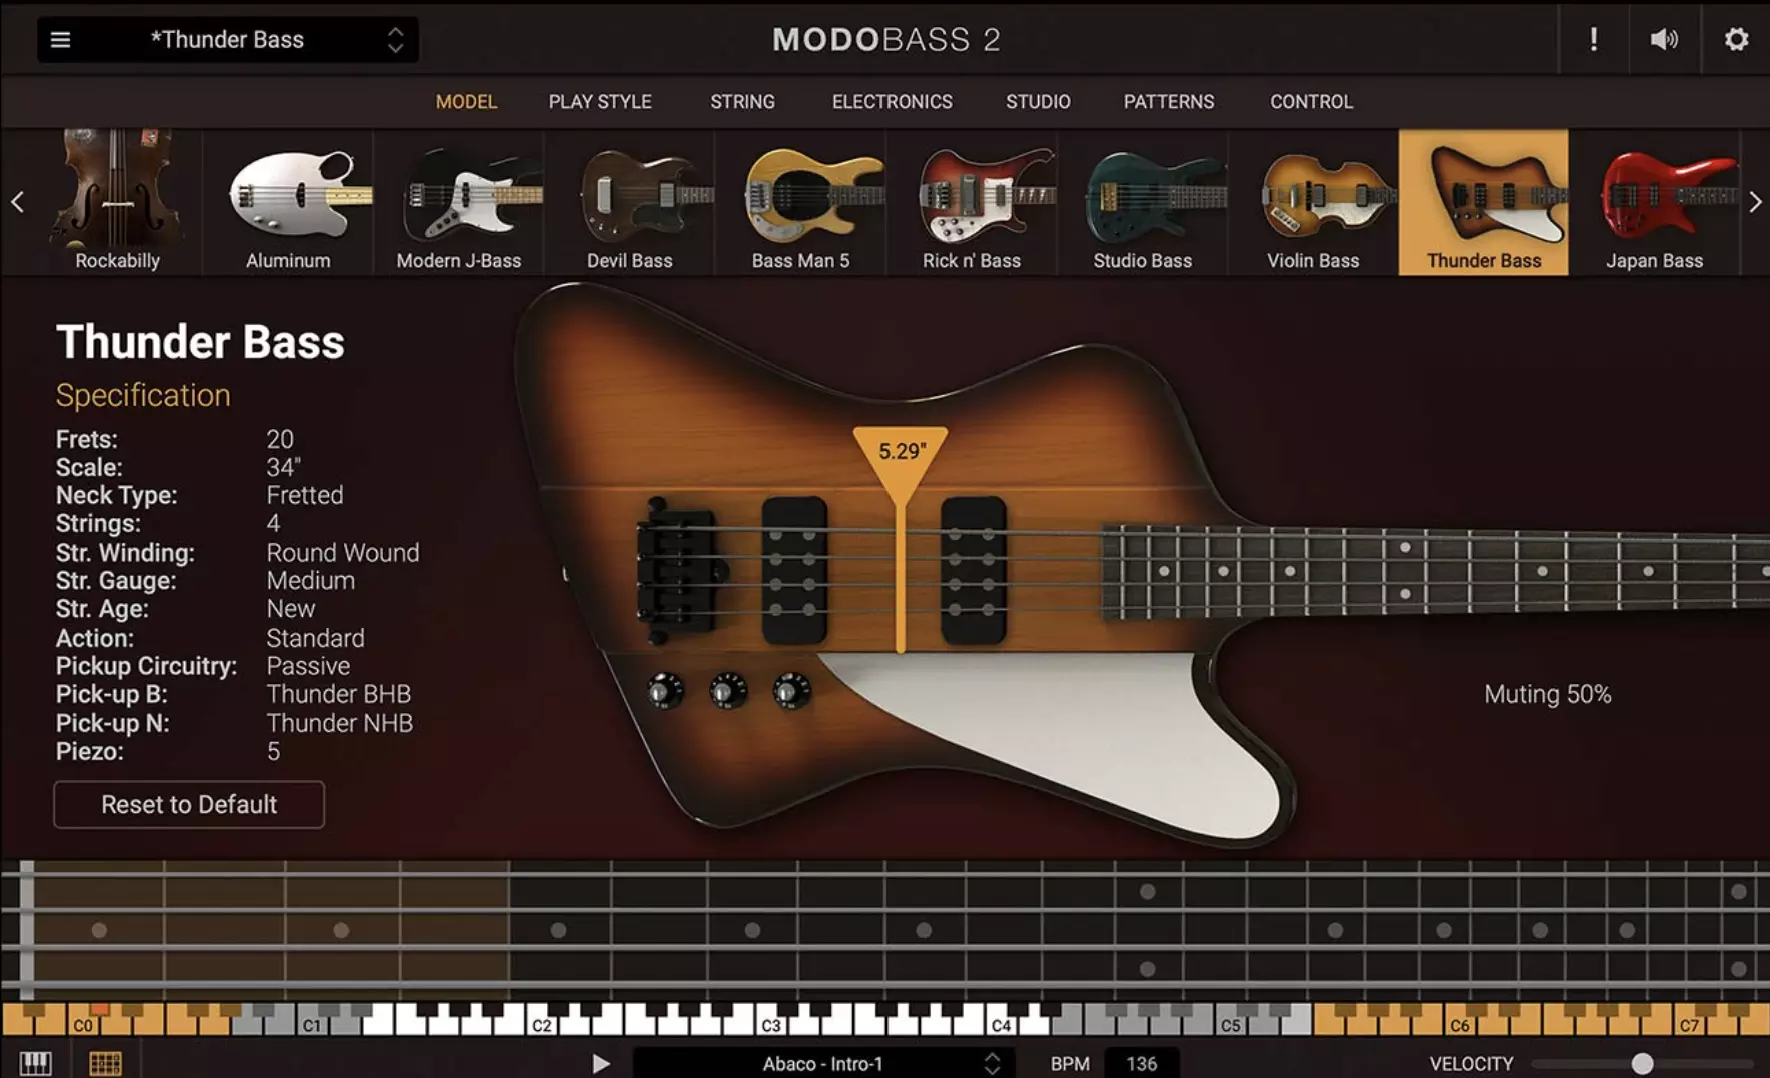Open the ELECTRONICS tab
The width and height of the screenshot is (1770, 1078).
click(x=891, y=102)
